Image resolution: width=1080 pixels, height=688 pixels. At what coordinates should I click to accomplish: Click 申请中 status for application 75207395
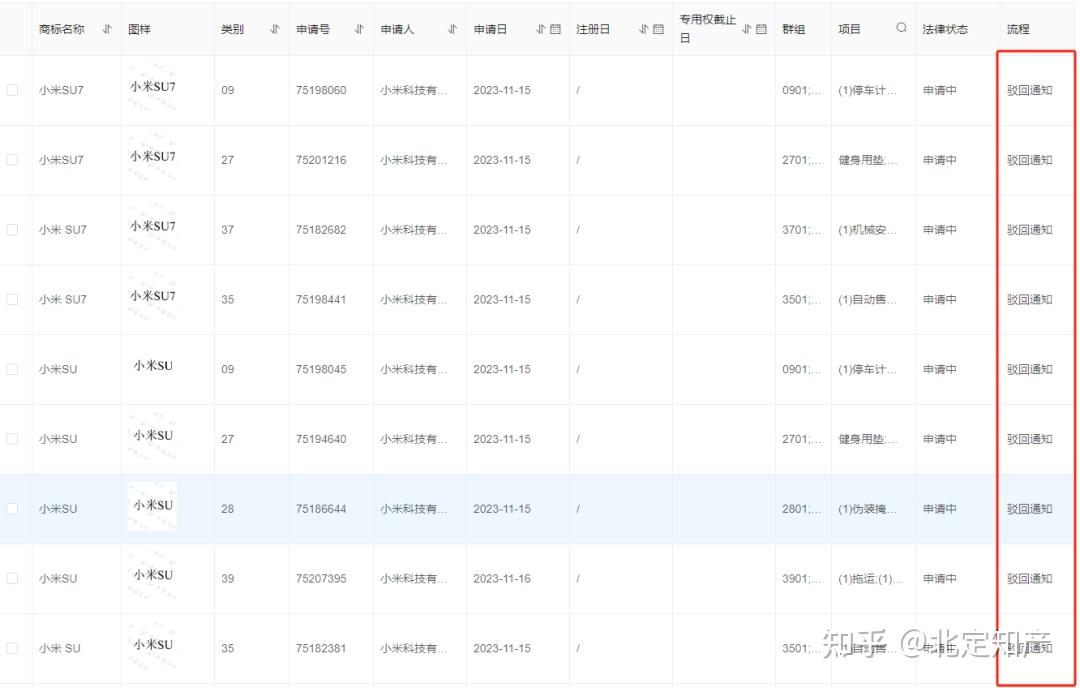click(x=939, y=578)
